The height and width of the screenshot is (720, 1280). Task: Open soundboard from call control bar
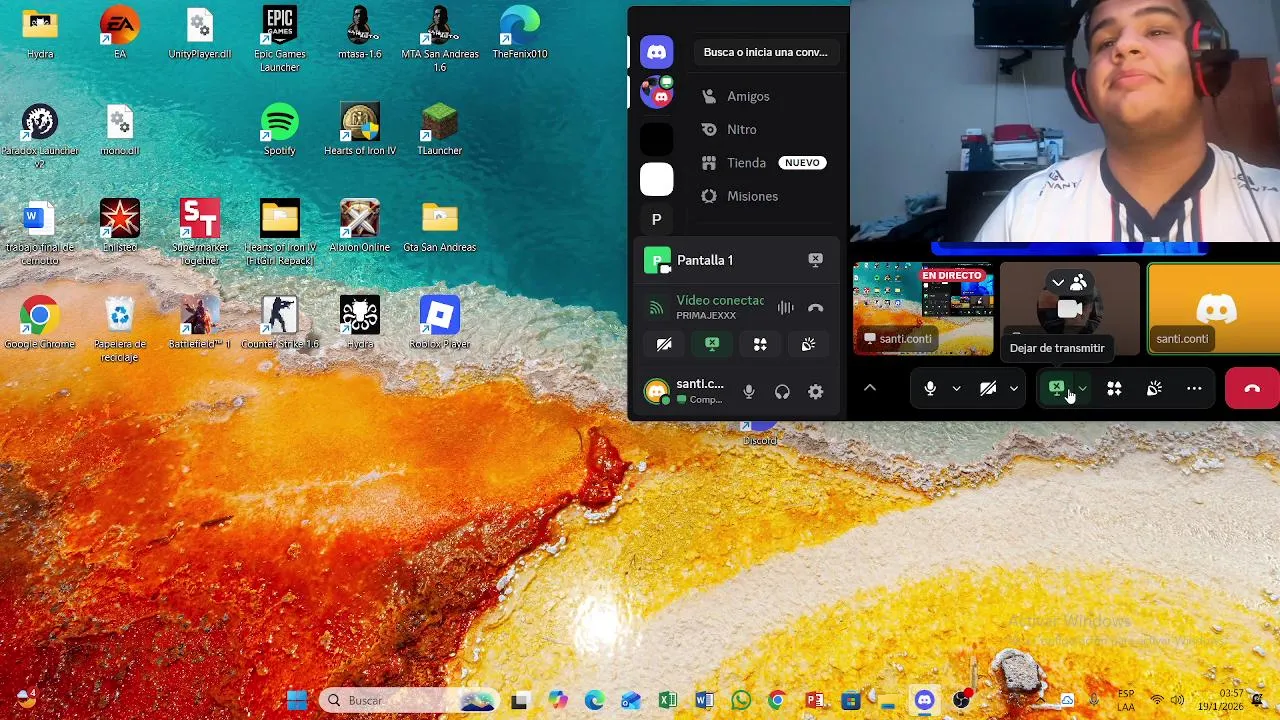coord(1154,388)
